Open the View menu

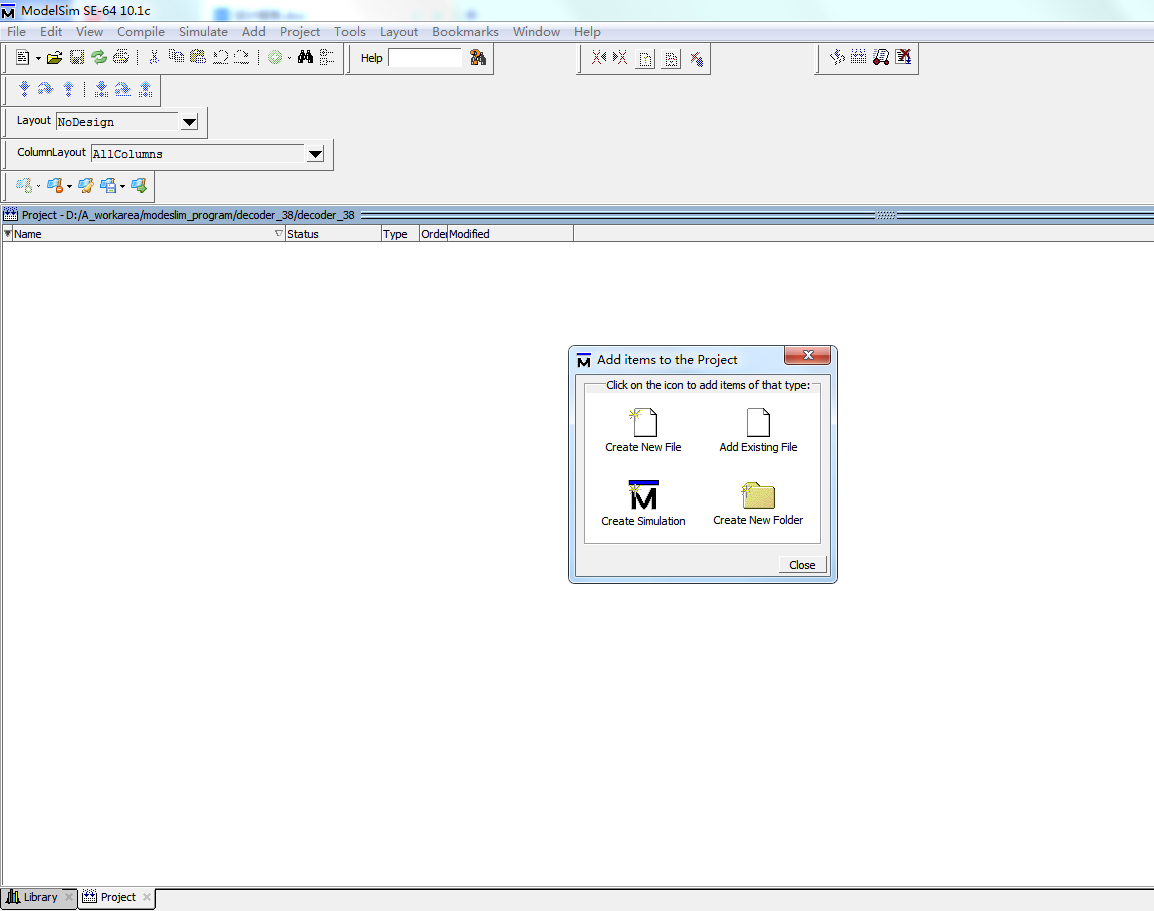coord(89,32)
